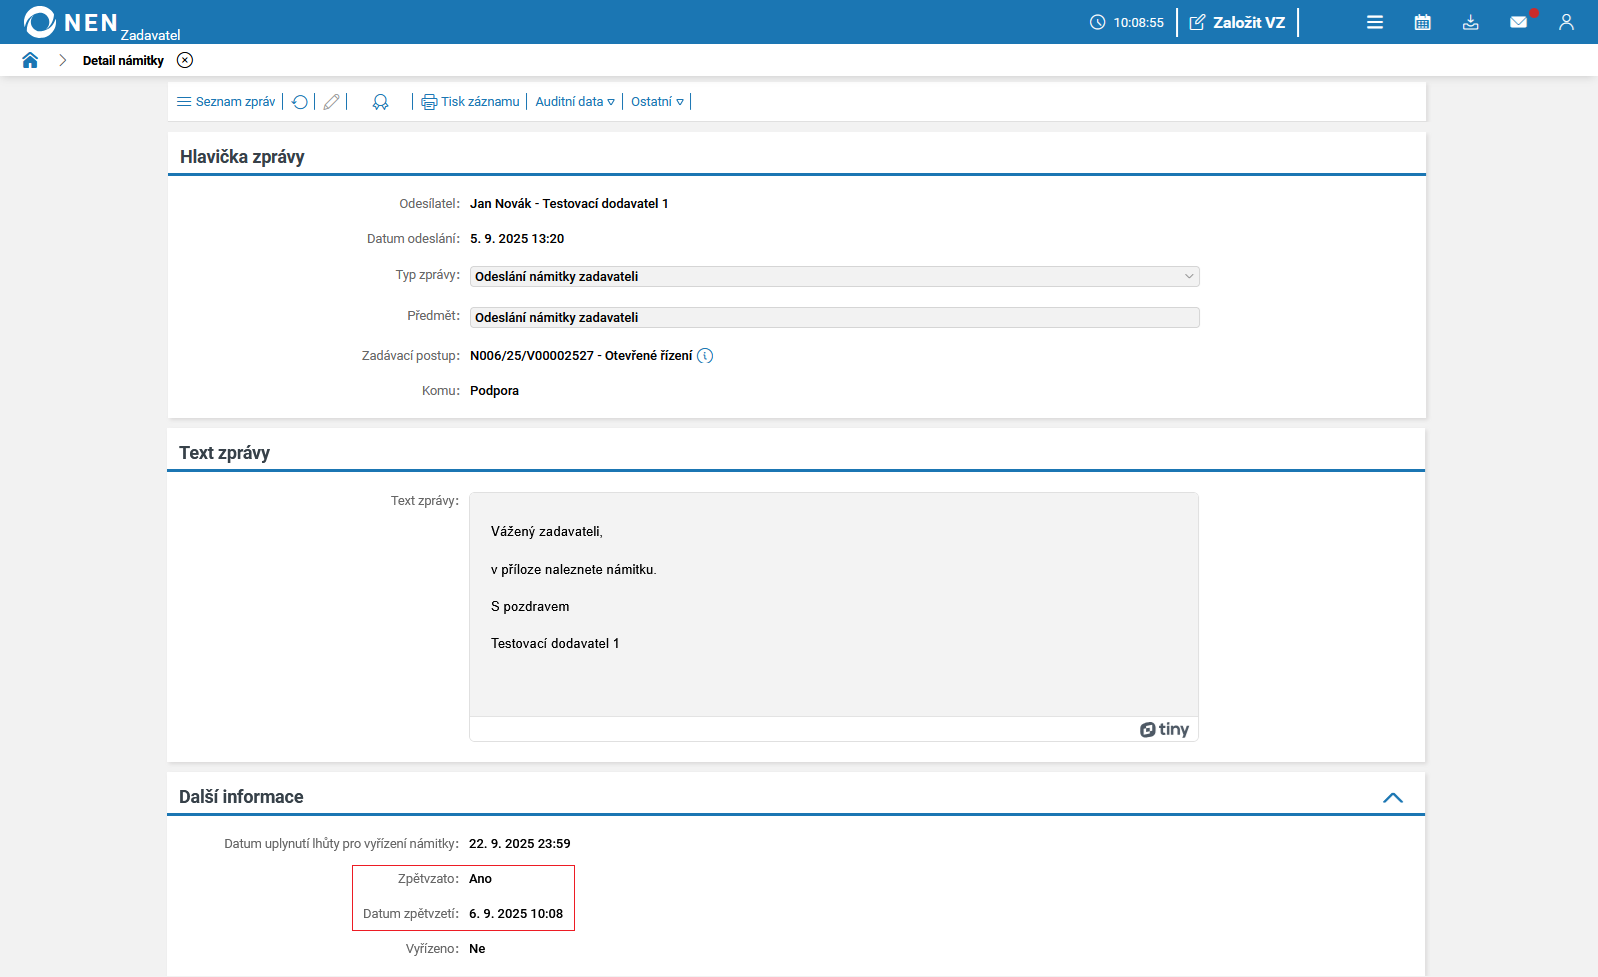Click the Předmět input field
Image resolution: width=1598 pixels, height=977 pixels.
tap(834, 318)
